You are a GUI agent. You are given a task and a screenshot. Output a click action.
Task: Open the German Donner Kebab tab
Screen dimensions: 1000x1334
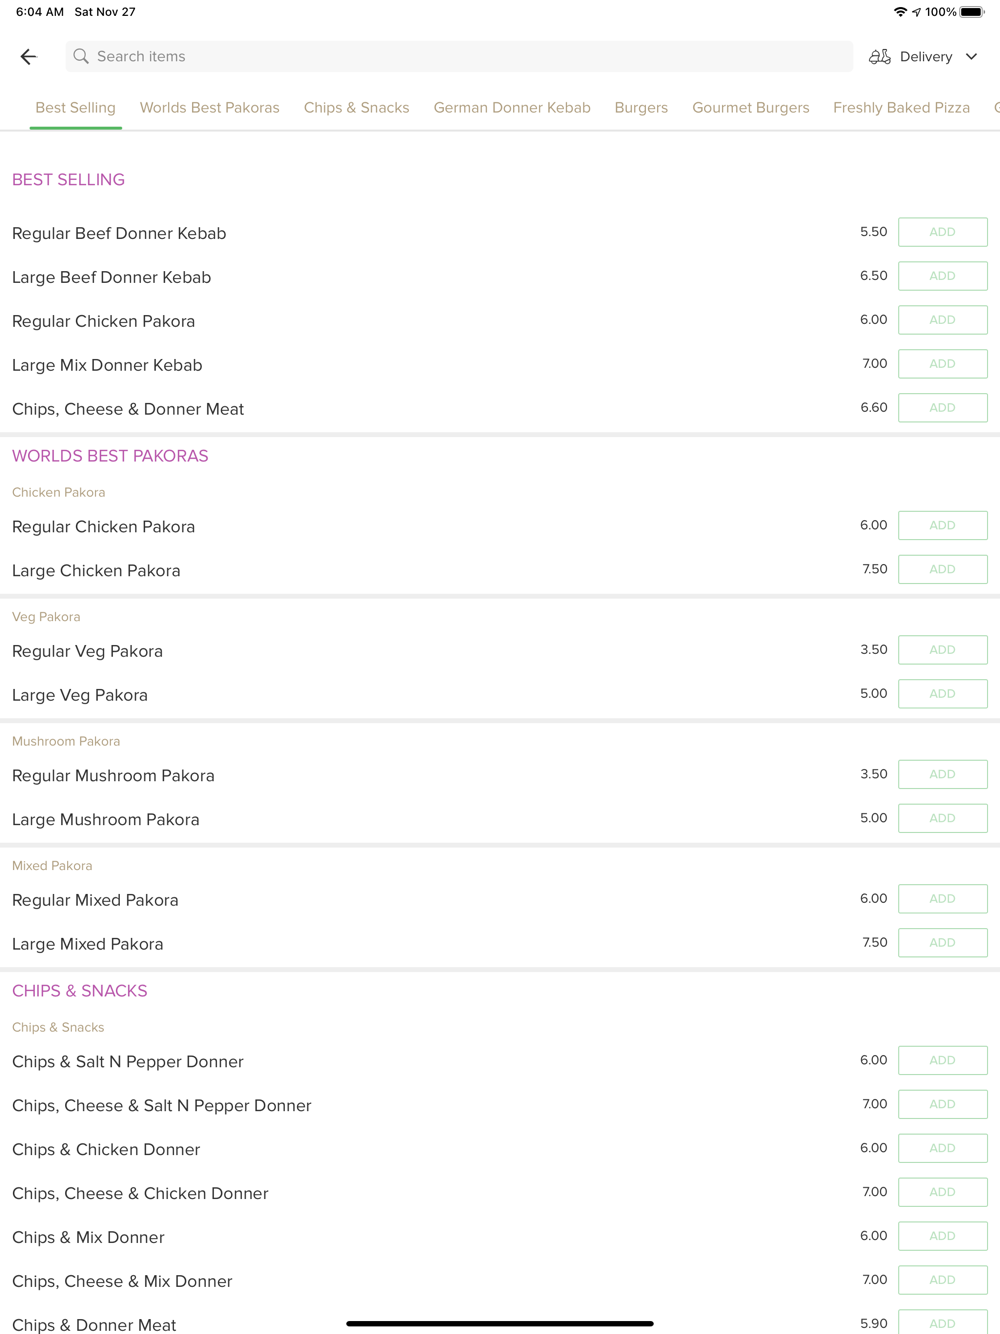pos(512,108)
